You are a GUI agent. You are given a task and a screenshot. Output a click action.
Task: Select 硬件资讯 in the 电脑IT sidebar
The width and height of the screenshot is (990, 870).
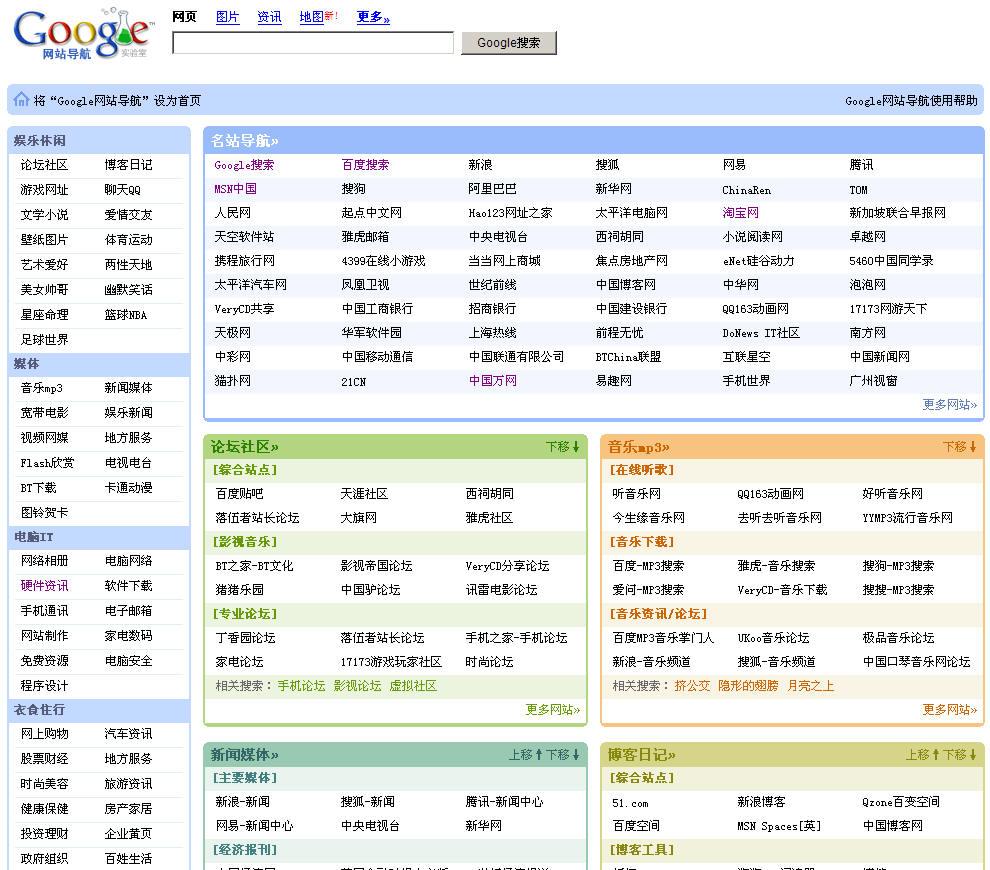click(x=45, y=586)
